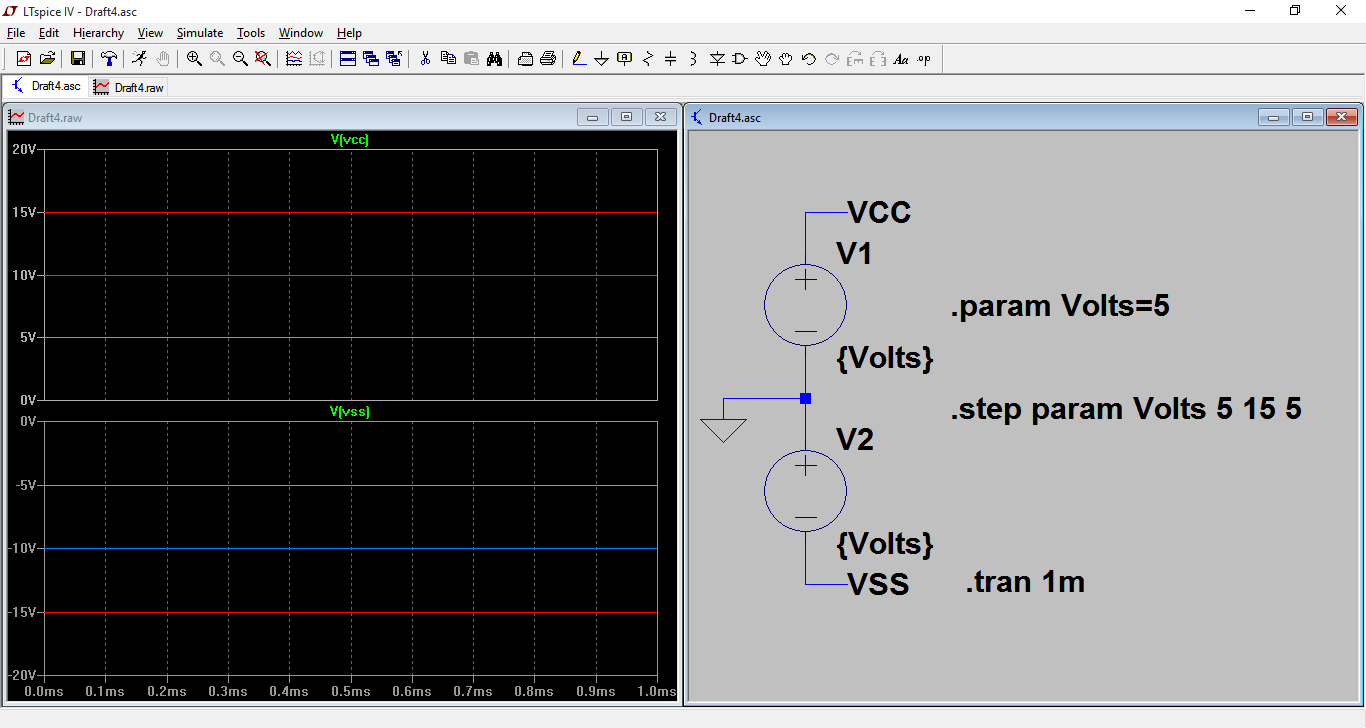Select the draw wire pencil tool

[579, 59]
